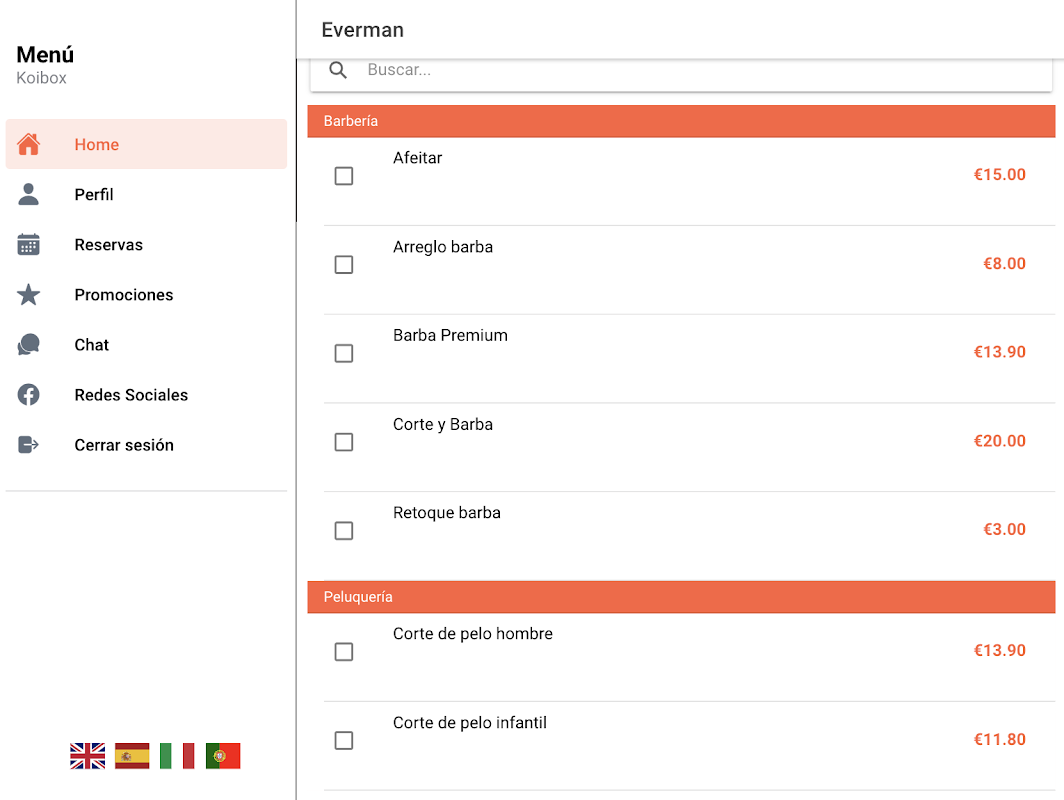Open the Promociones menu item
1064x800 pixels.
pos(124,295)
